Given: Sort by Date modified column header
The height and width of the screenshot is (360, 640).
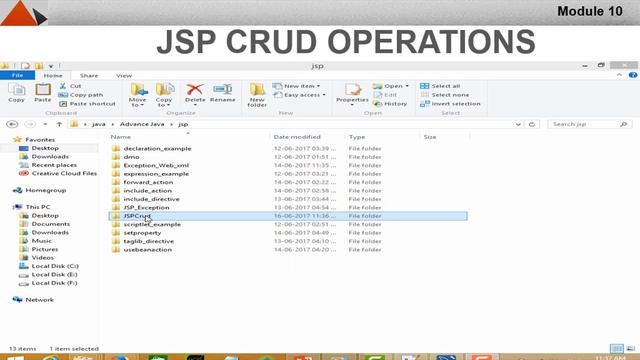Looking at the screenshot, I should coord(297,137).
